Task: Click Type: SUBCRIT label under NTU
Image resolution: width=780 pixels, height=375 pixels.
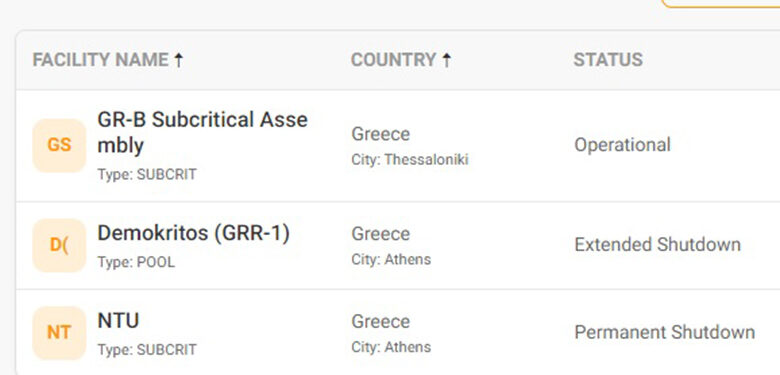Action: pyautogui.click(x=147, y=350)
